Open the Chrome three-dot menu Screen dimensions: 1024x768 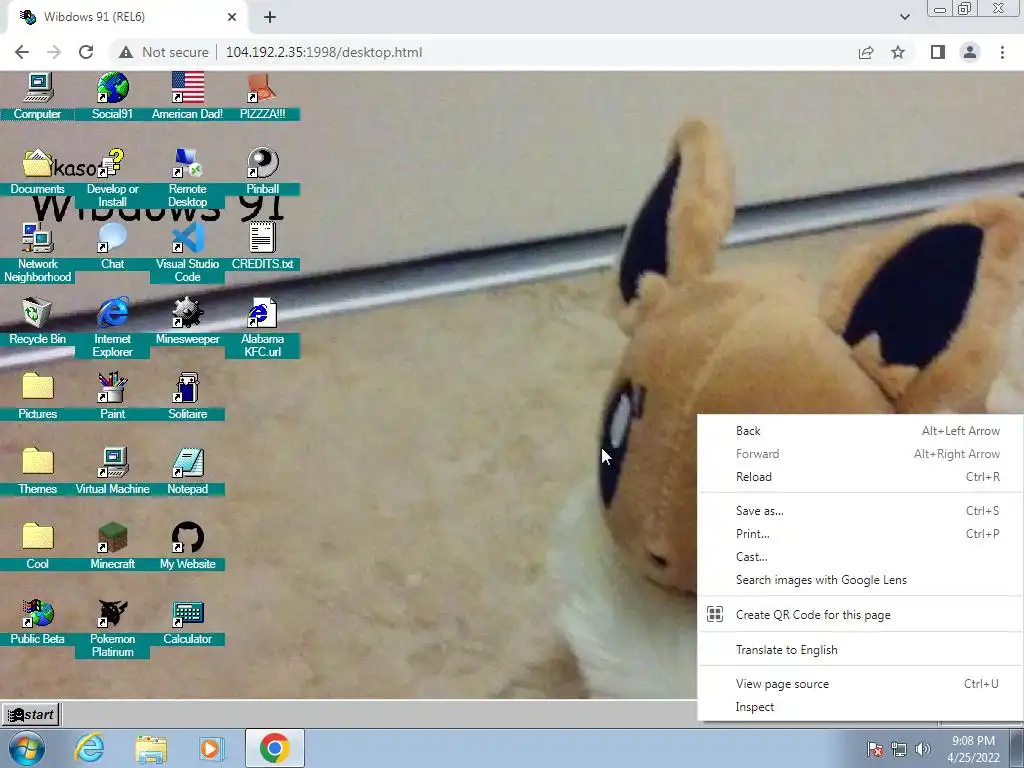tap(1002, 52)
